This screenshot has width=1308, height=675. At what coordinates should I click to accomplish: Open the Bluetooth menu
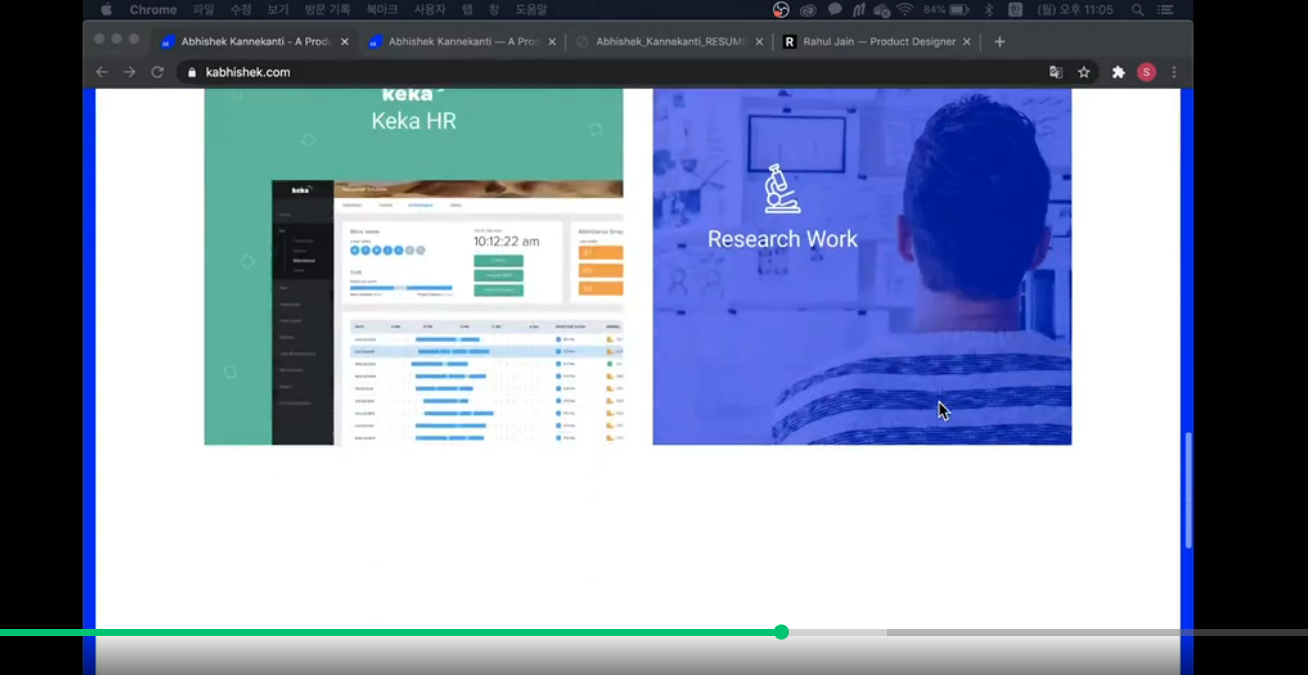989,10
